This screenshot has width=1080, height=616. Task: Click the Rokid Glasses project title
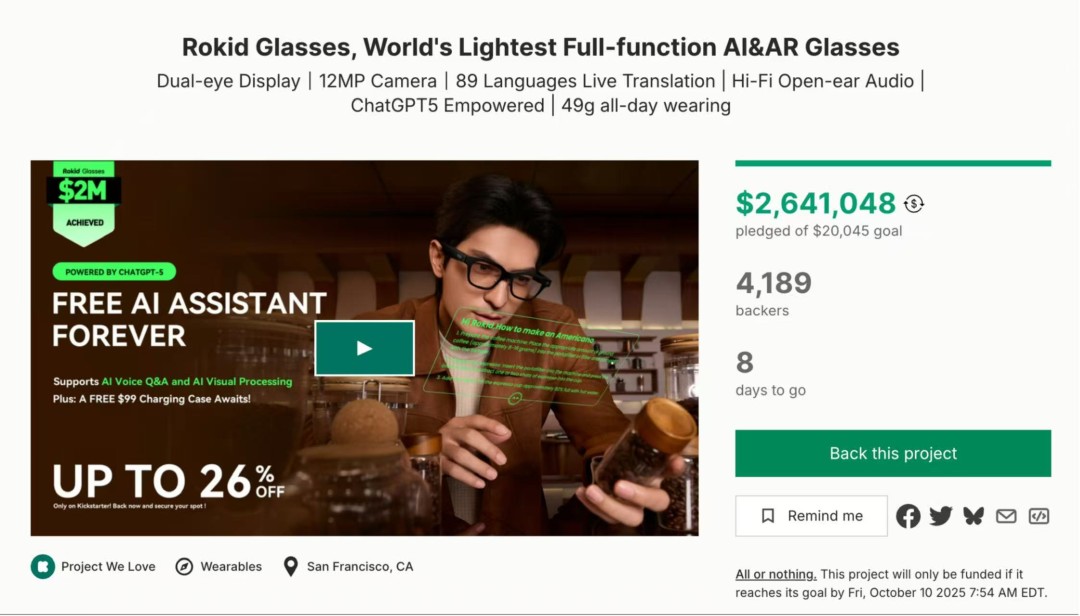point(540,47)
